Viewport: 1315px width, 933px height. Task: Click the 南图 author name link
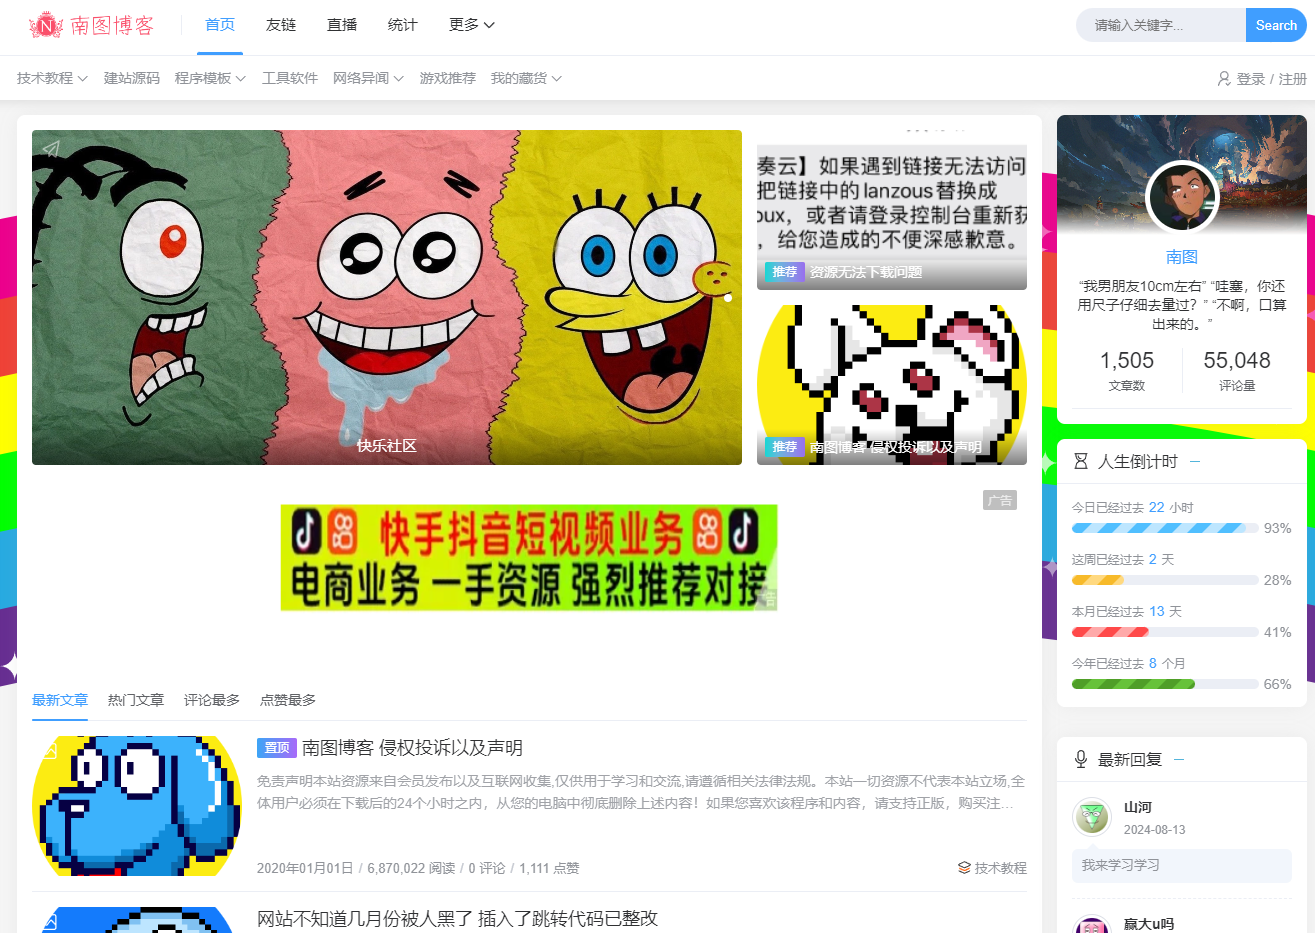pyautogui.click(x=1182, y=257)
